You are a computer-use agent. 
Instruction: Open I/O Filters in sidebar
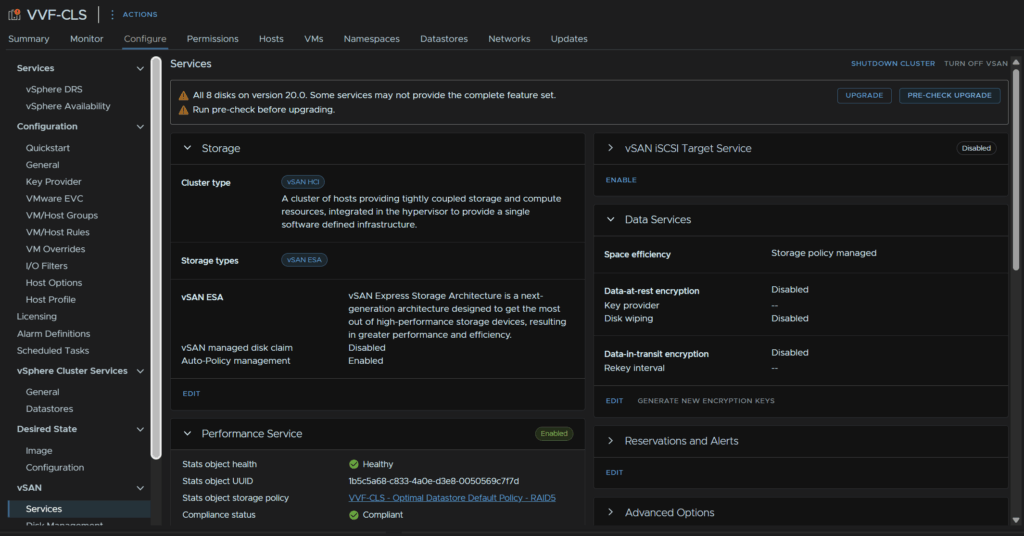click(46, 266)
